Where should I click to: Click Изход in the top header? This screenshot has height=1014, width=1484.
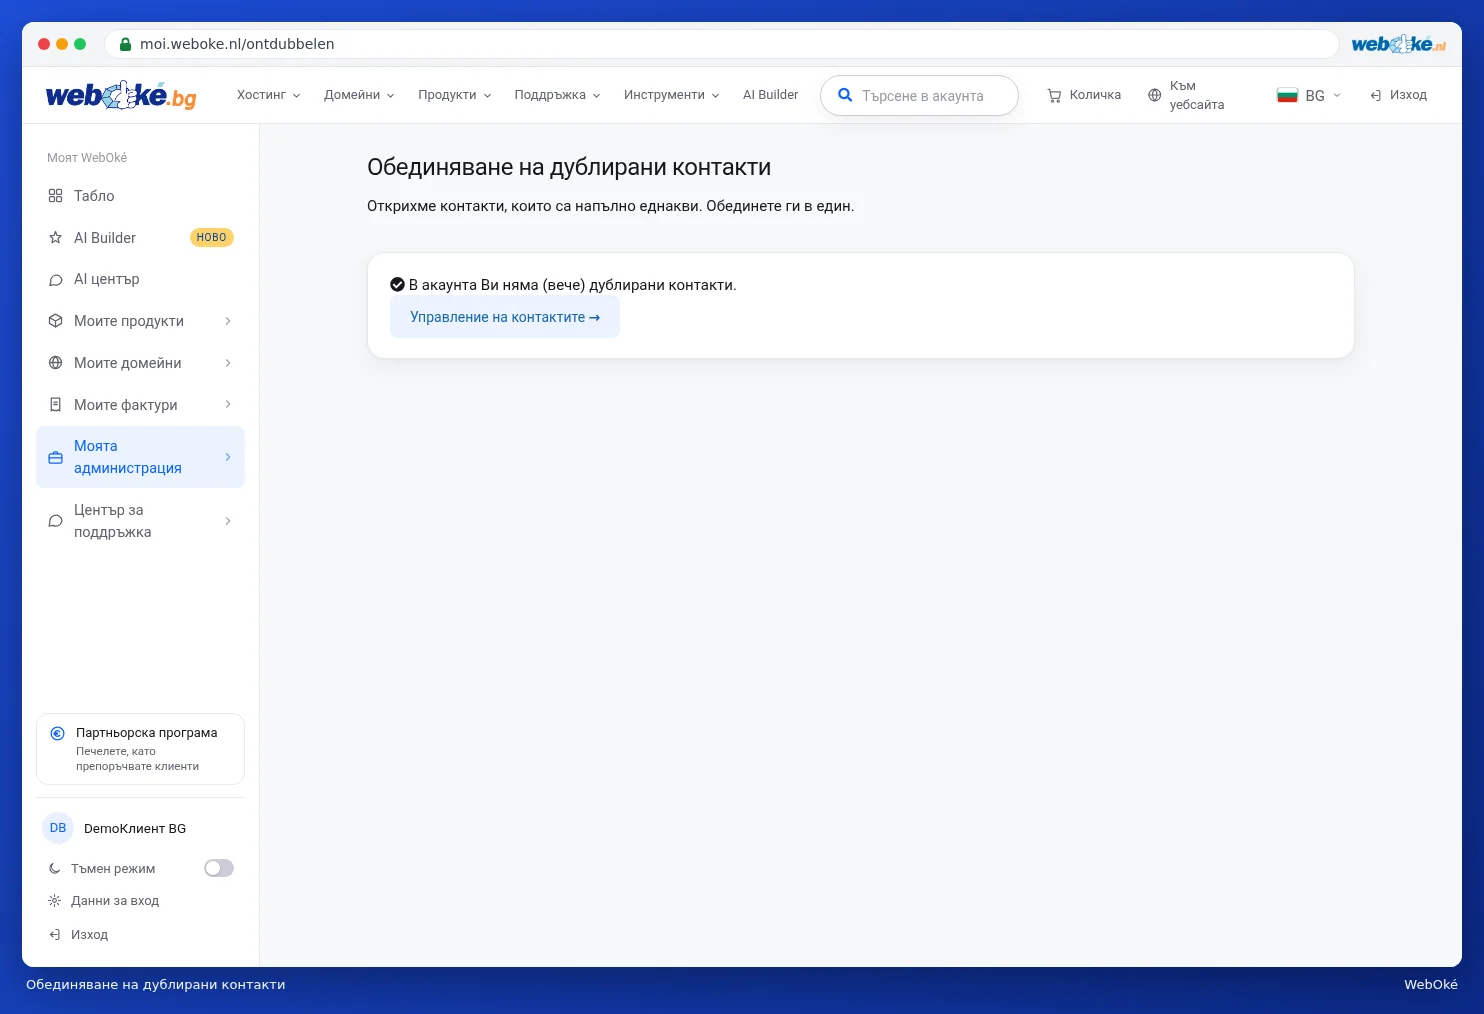[x=1399, y=95]
